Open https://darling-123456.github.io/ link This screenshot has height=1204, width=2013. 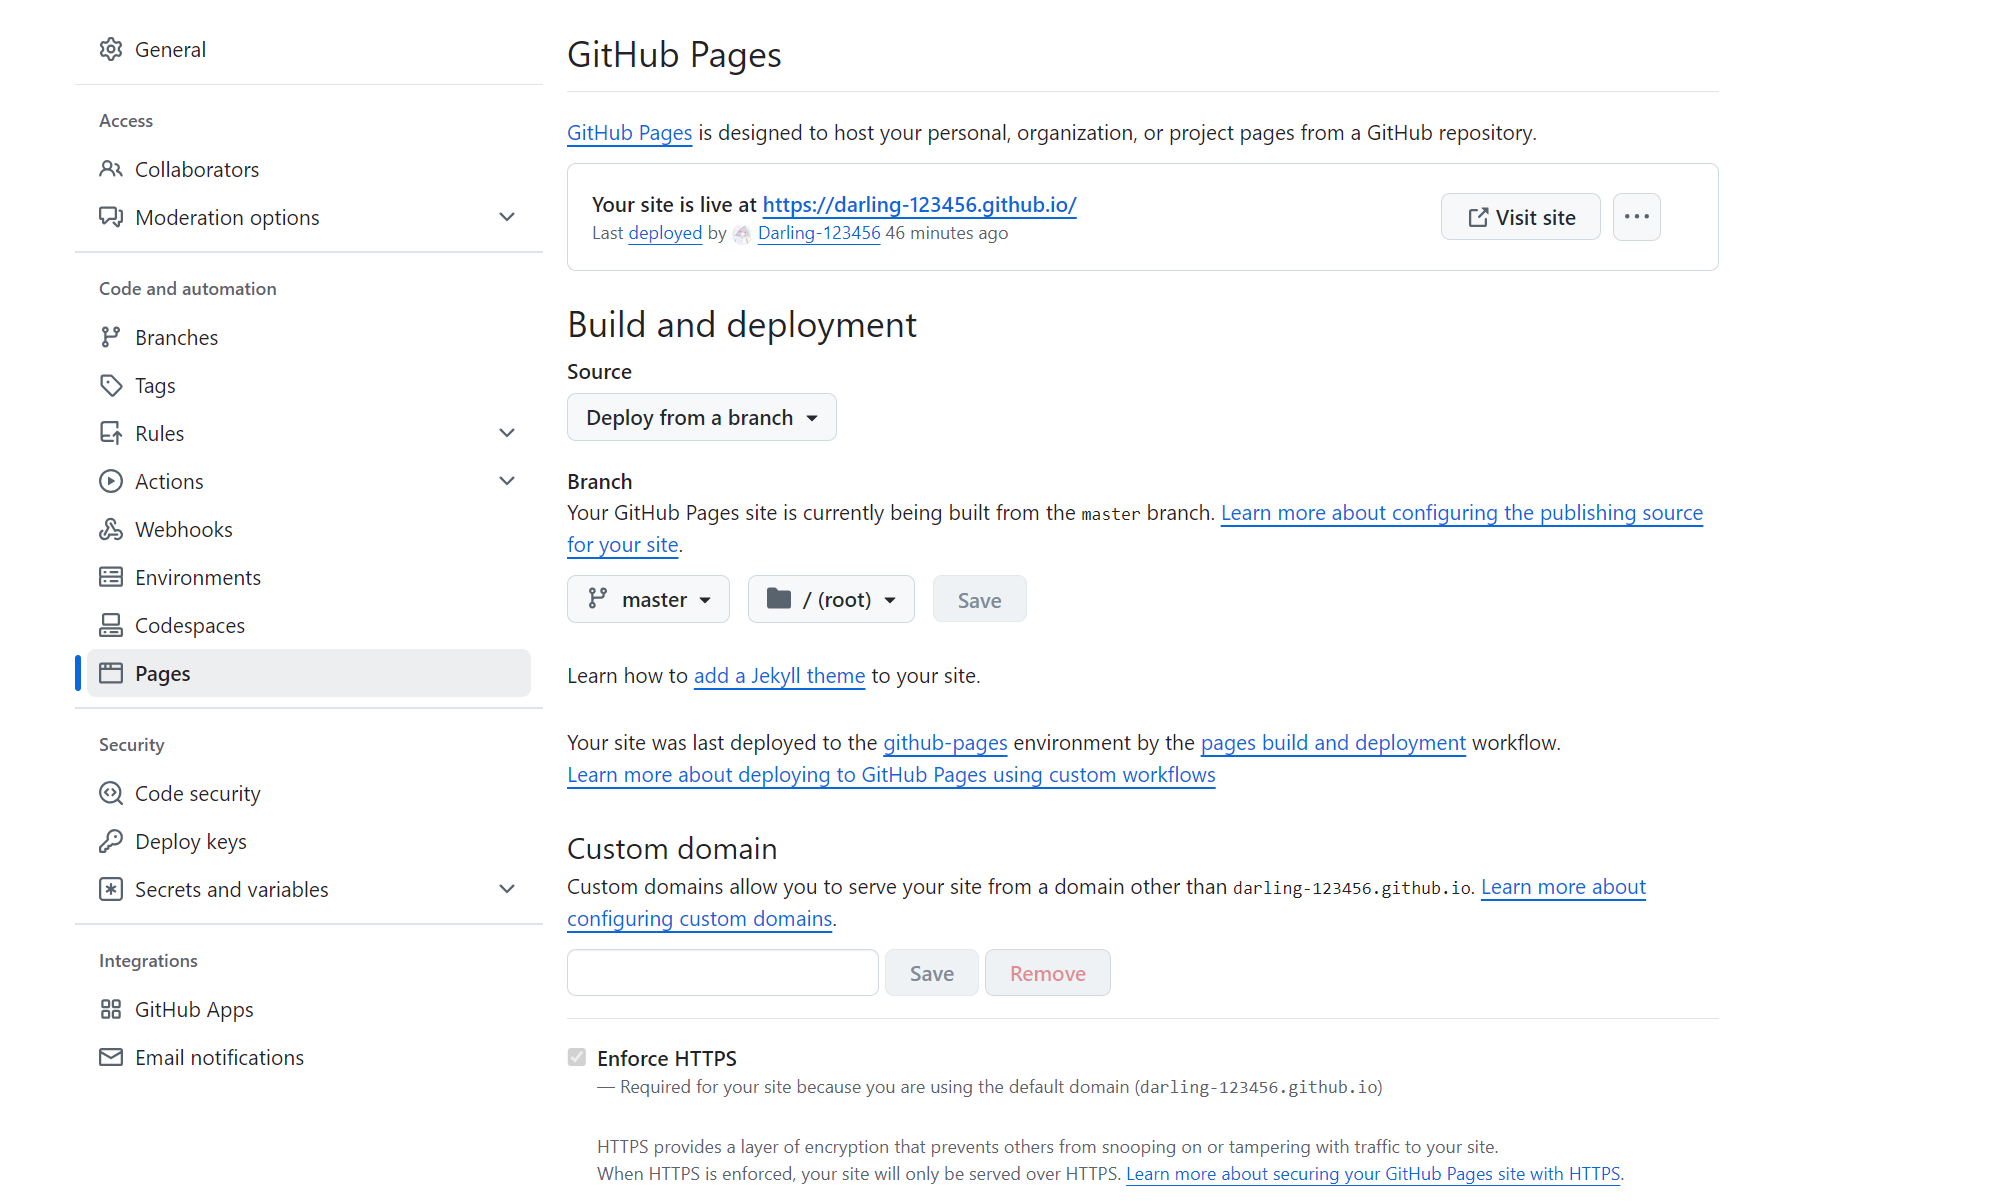(919, 204)
